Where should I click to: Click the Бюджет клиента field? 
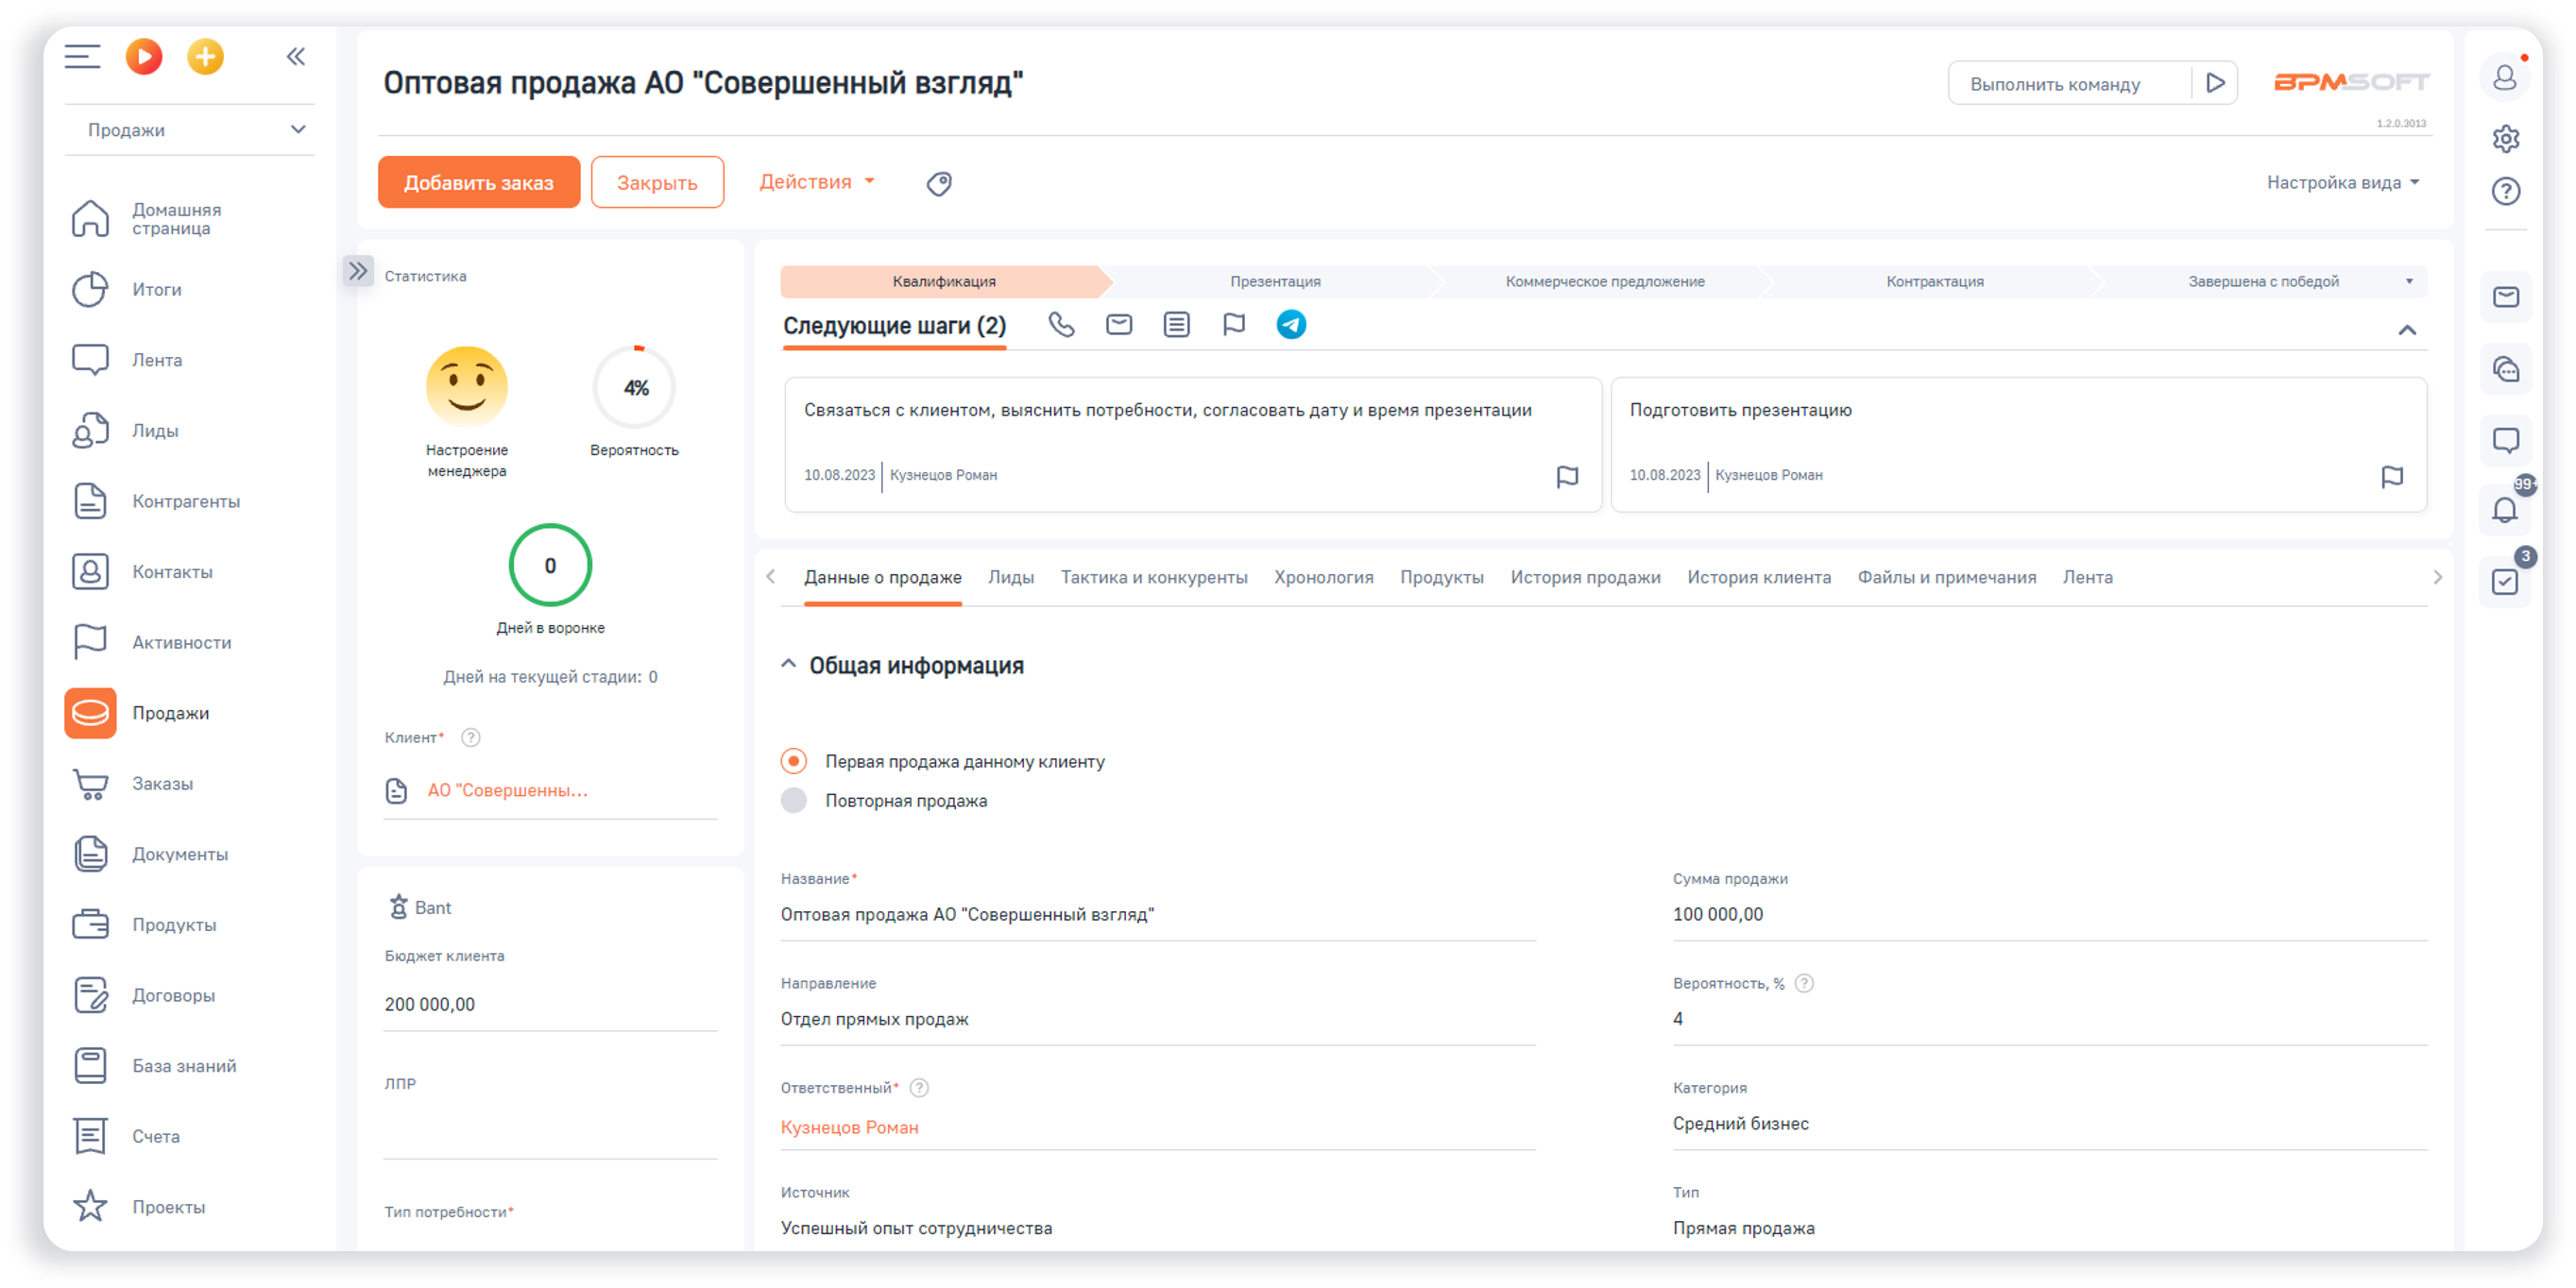point(550,1004)
